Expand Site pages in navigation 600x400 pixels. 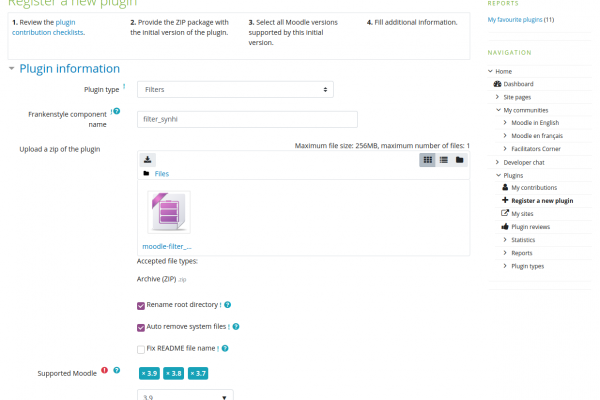[497, 97]
